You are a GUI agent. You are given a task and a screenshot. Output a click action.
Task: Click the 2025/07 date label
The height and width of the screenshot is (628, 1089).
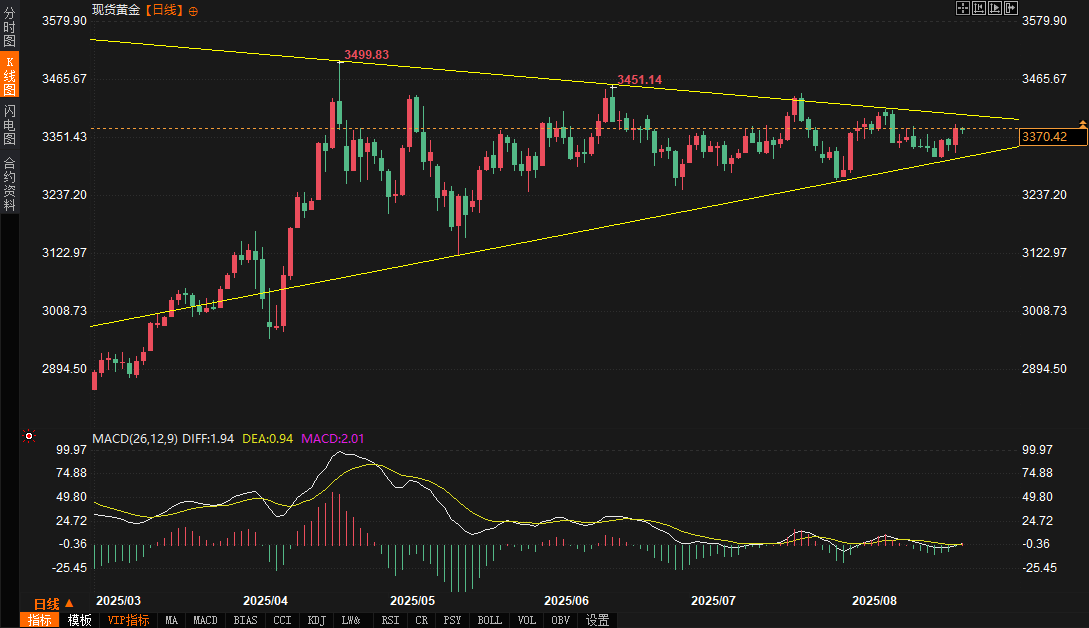click(x=713, y=601)
